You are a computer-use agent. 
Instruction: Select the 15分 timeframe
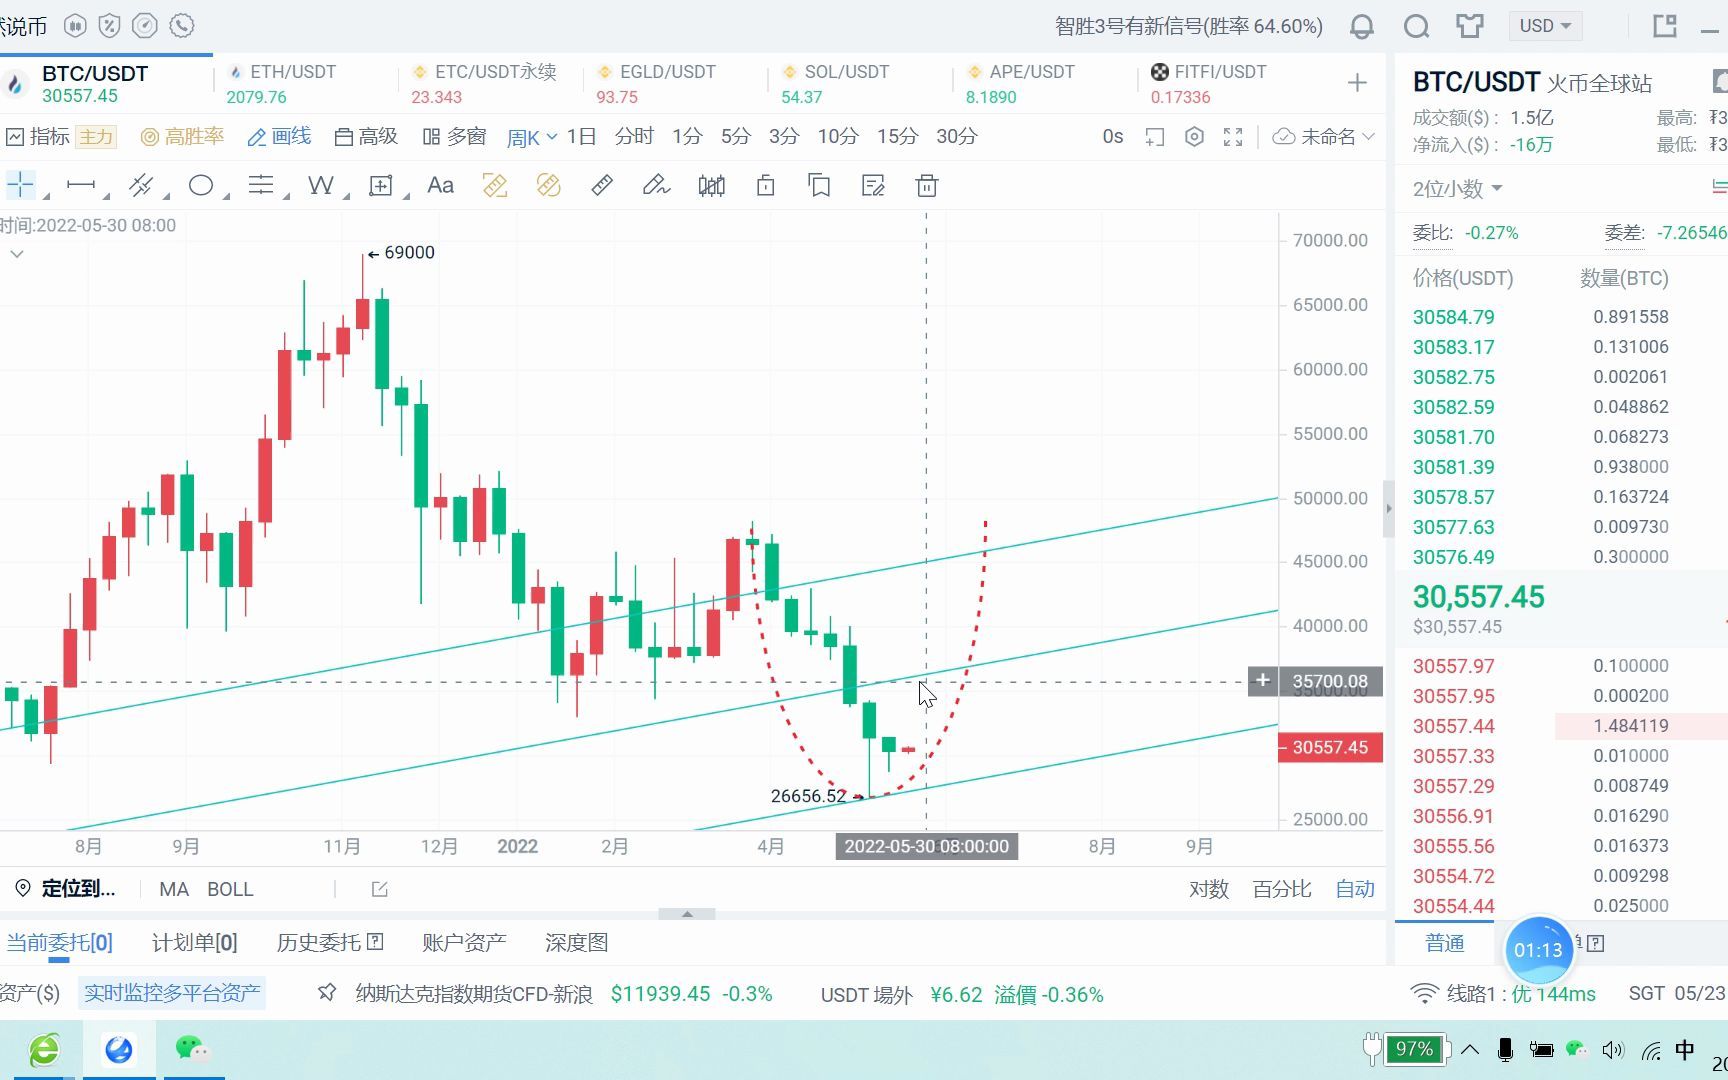(897, 137)
